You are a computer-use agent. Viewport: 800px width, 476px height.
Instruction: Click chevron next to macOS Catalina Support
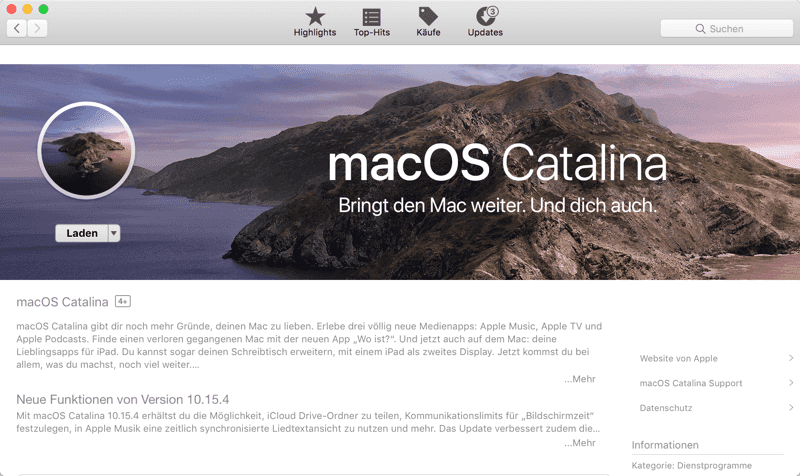click(791, 383)
